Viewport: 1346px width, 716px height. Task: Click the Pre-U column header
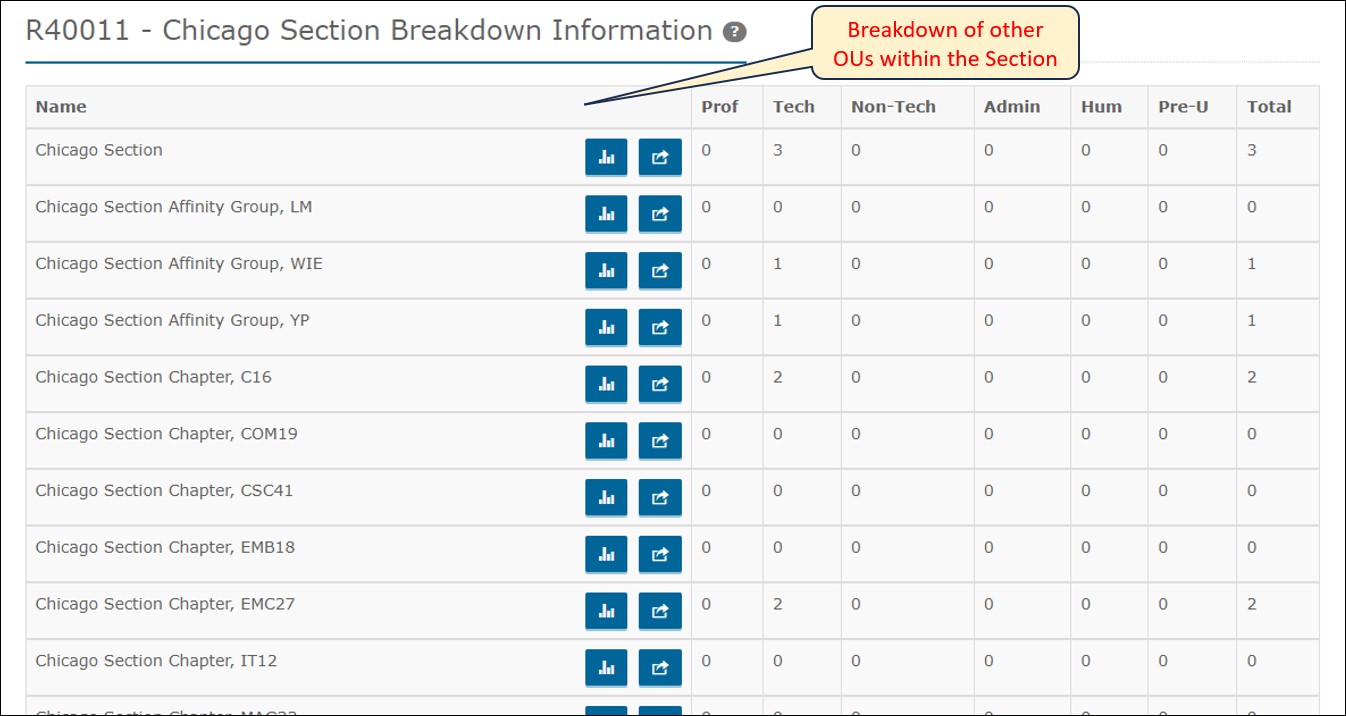pos(1183,107)
